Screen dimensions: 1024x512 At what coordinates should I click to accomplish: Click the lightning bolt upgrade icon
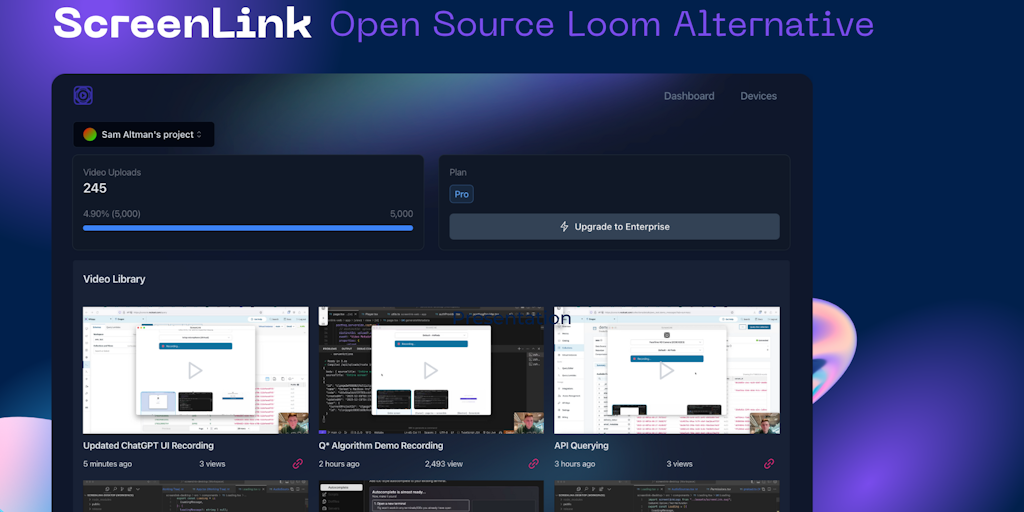tap(564, 227)
